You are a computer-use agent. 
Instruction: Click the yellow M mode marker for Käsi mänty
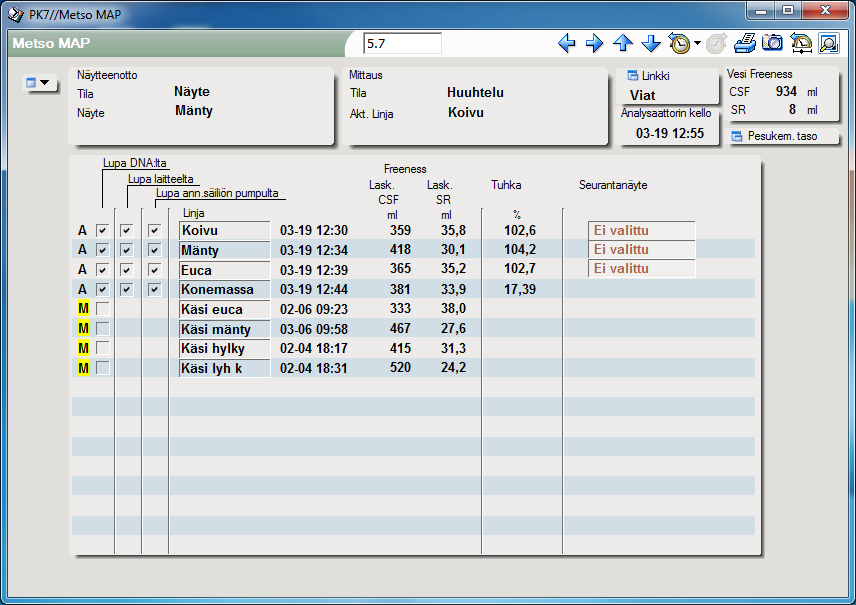(x=83, y=329)
